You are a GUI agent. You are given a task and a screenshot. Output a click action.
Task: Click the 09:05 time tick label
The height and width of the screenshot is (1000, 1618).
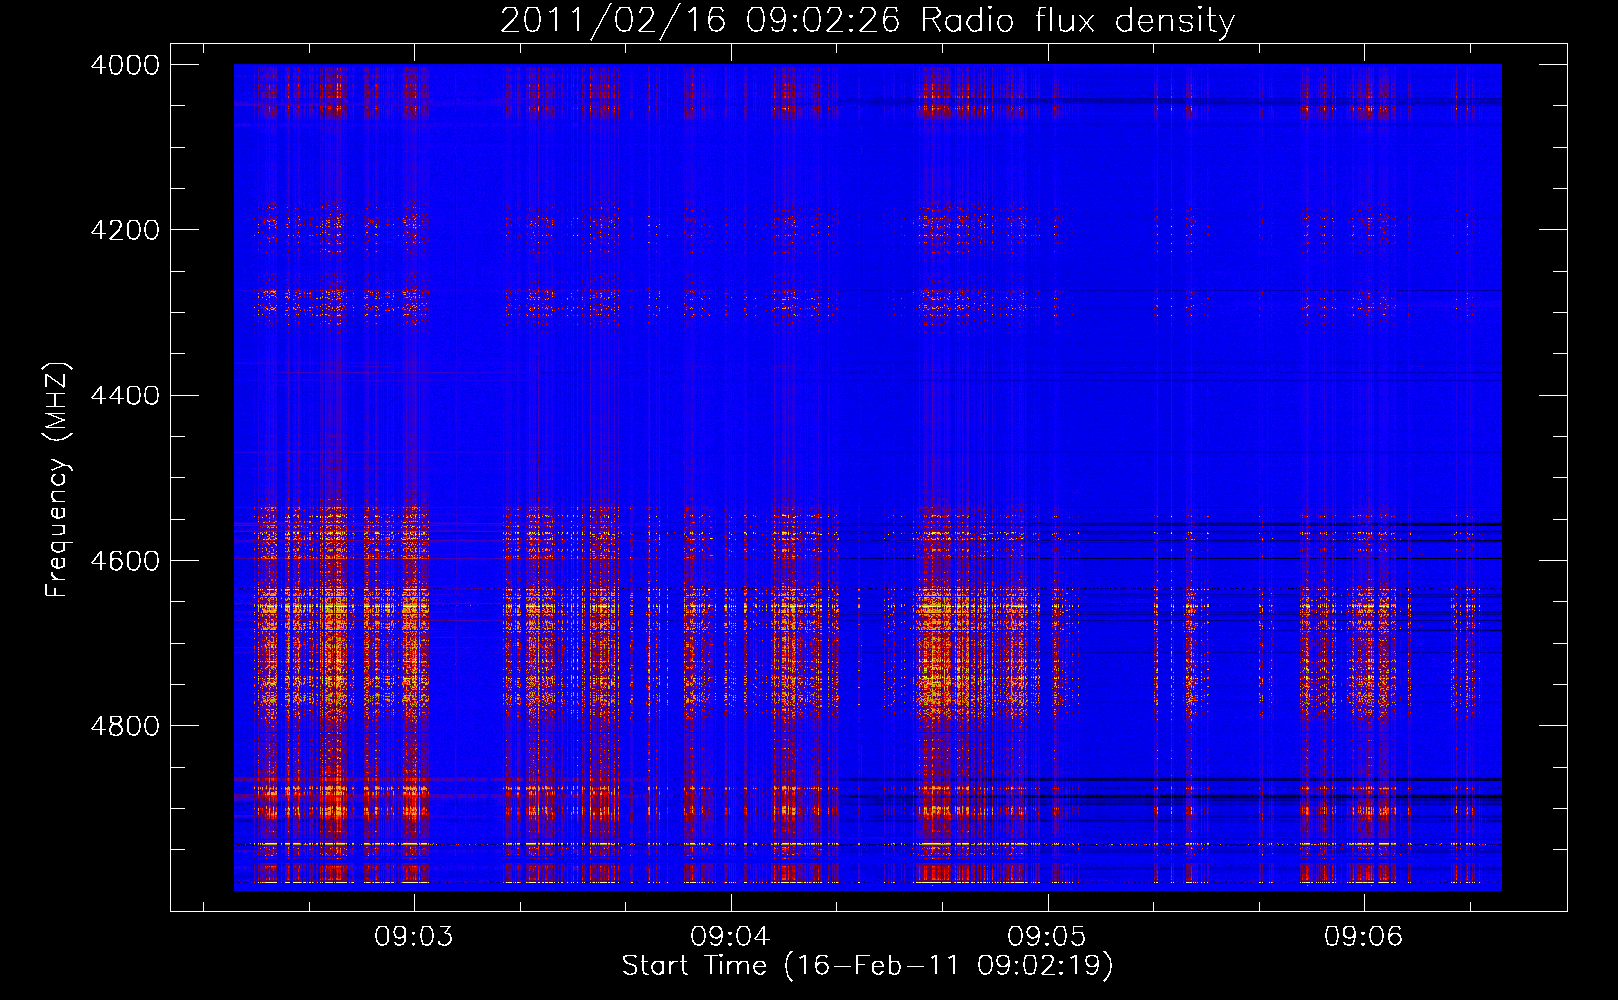1047,937
